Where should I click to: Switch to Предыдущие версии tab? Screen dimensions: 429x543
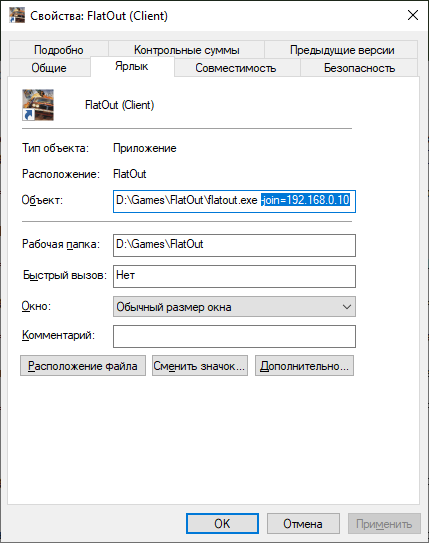click(342, 50)
